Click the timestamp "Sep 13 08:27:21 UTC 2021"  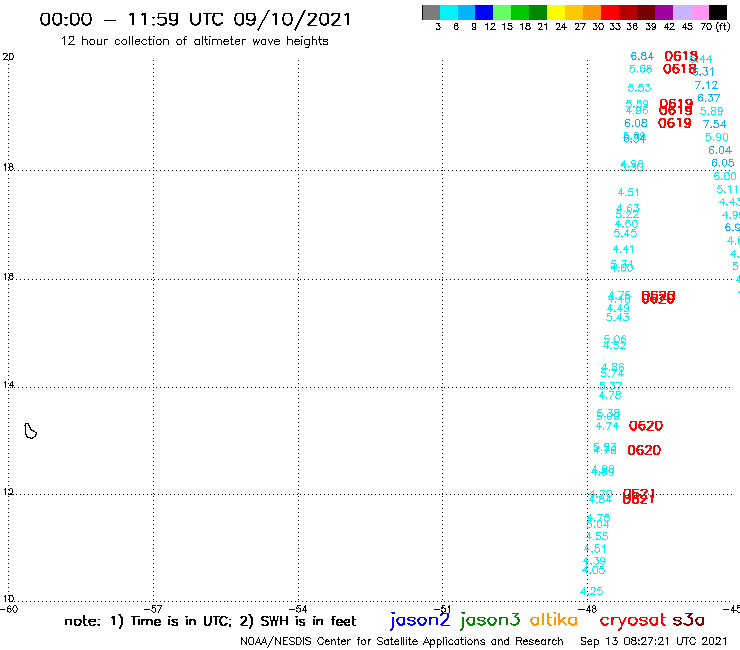pyautogui.click(x=653, y=641)
